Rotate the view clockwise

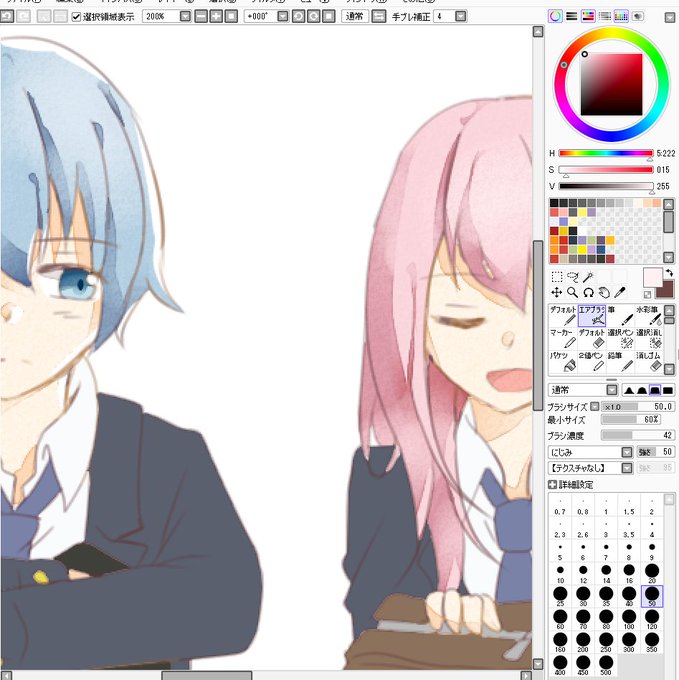click(x=313, y=16)
